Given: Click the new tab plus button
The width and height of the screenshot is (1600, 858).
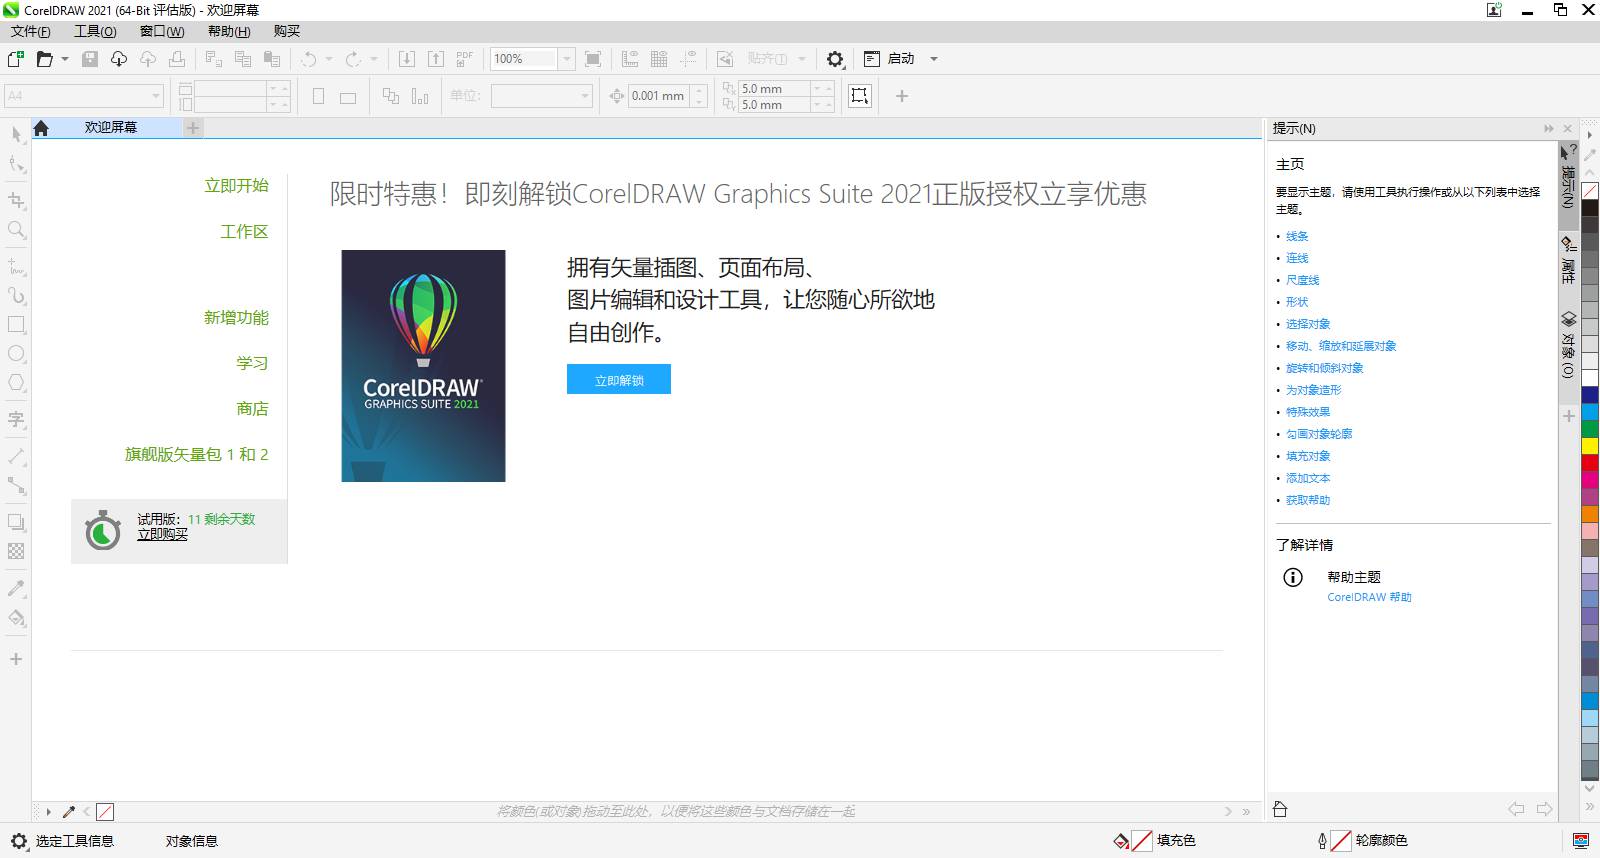Looking at the screenshot, I should (193, 128).
